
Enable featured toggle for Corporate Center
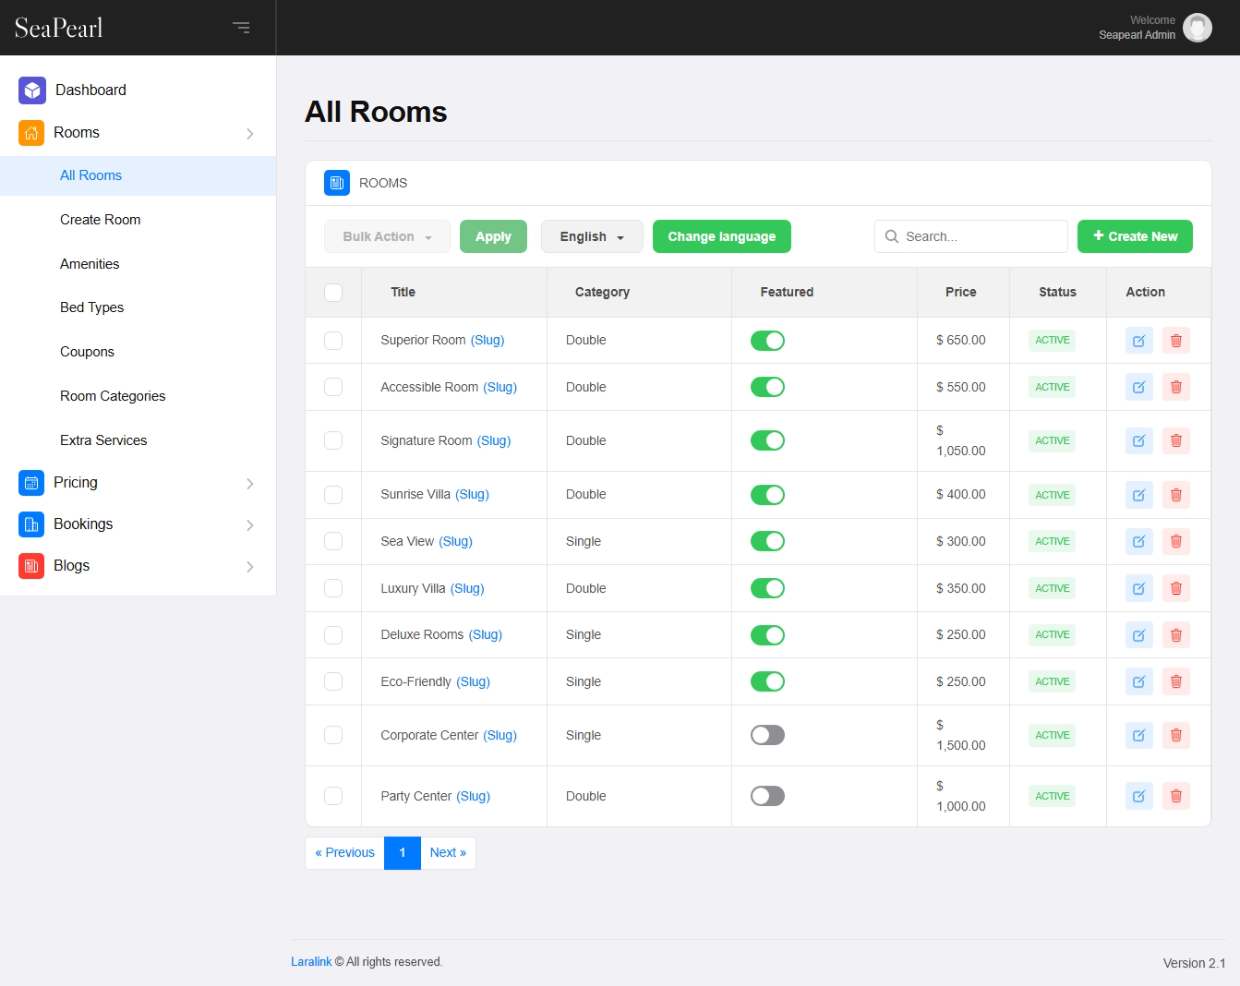click(x=767, y=736)
